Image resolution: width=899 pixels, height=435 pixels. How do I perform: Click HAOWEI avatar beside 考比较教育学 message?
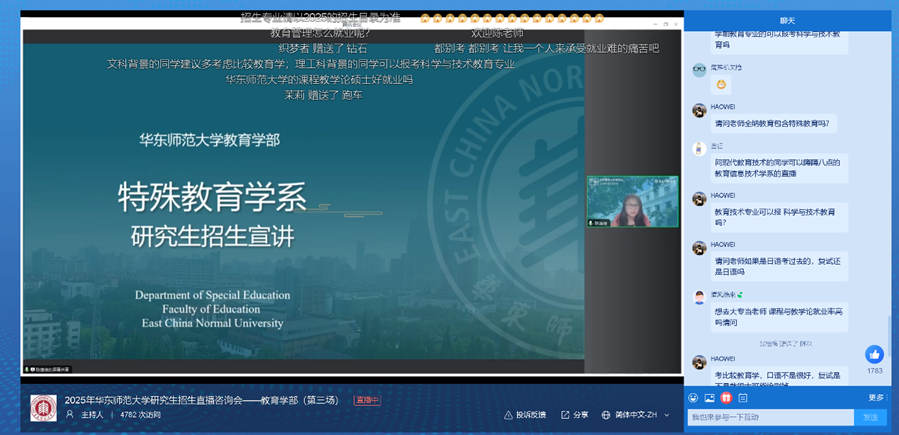tap(699, 362)
